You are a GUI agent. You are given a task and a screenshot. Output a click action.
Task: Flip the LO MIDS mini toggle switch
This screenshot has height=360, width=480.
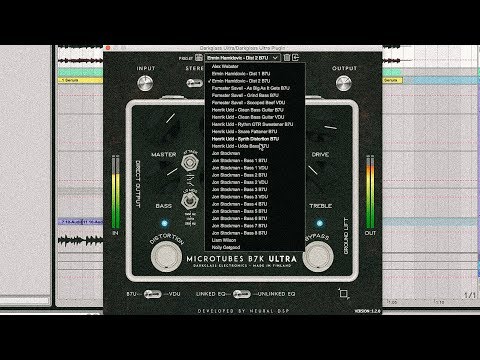[x=190, y=201]
